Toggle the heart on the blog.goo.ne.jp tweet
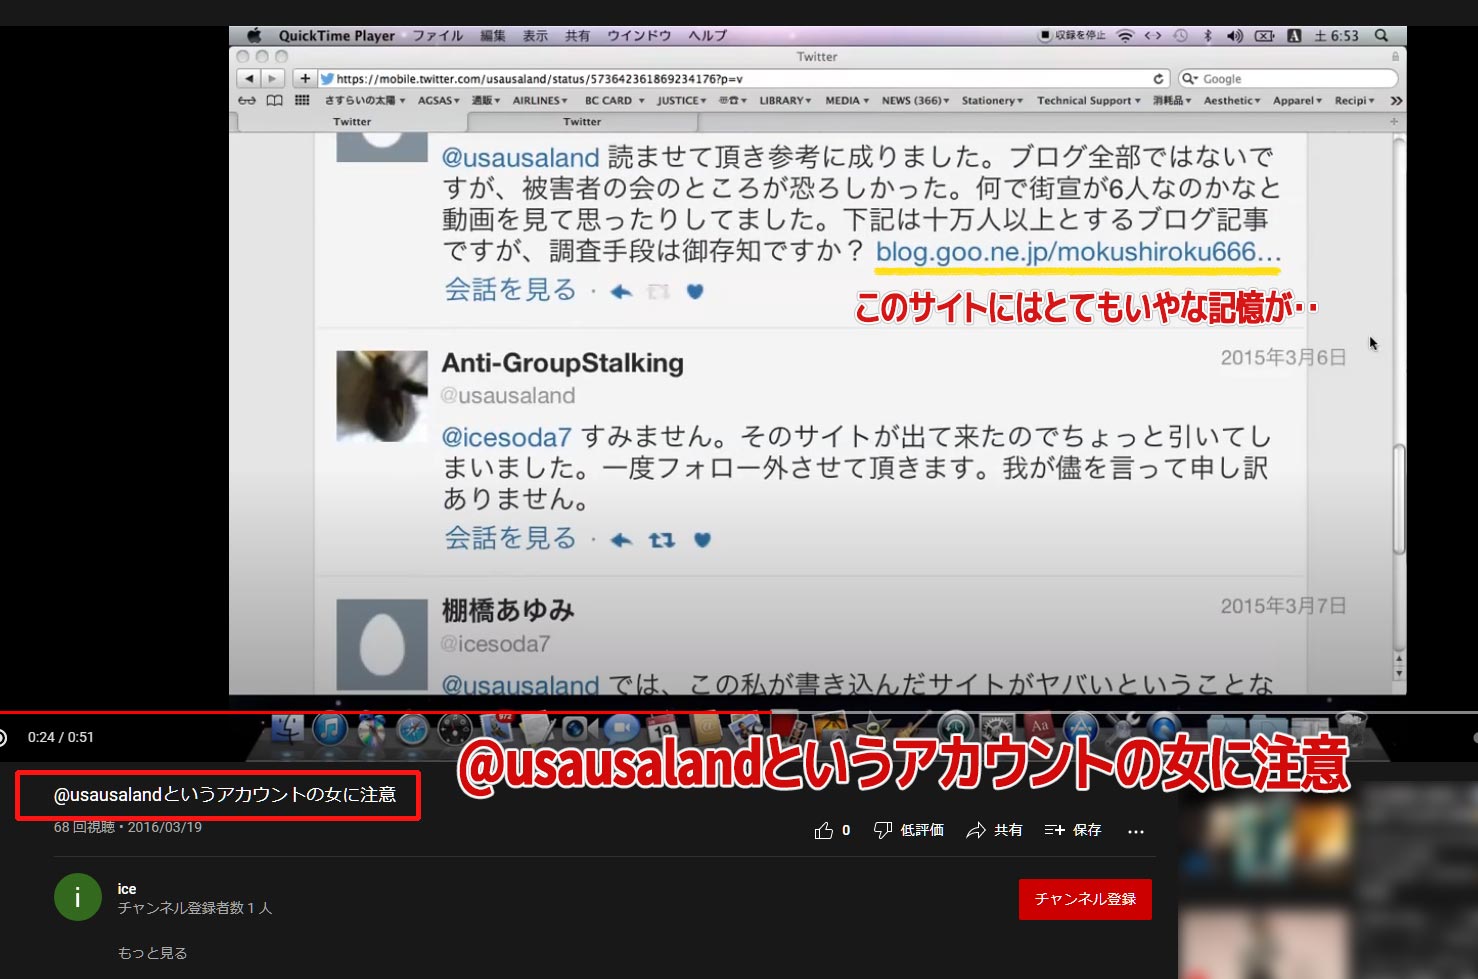This screenshot has height=979, width=1478. click(x=696, y=292)
